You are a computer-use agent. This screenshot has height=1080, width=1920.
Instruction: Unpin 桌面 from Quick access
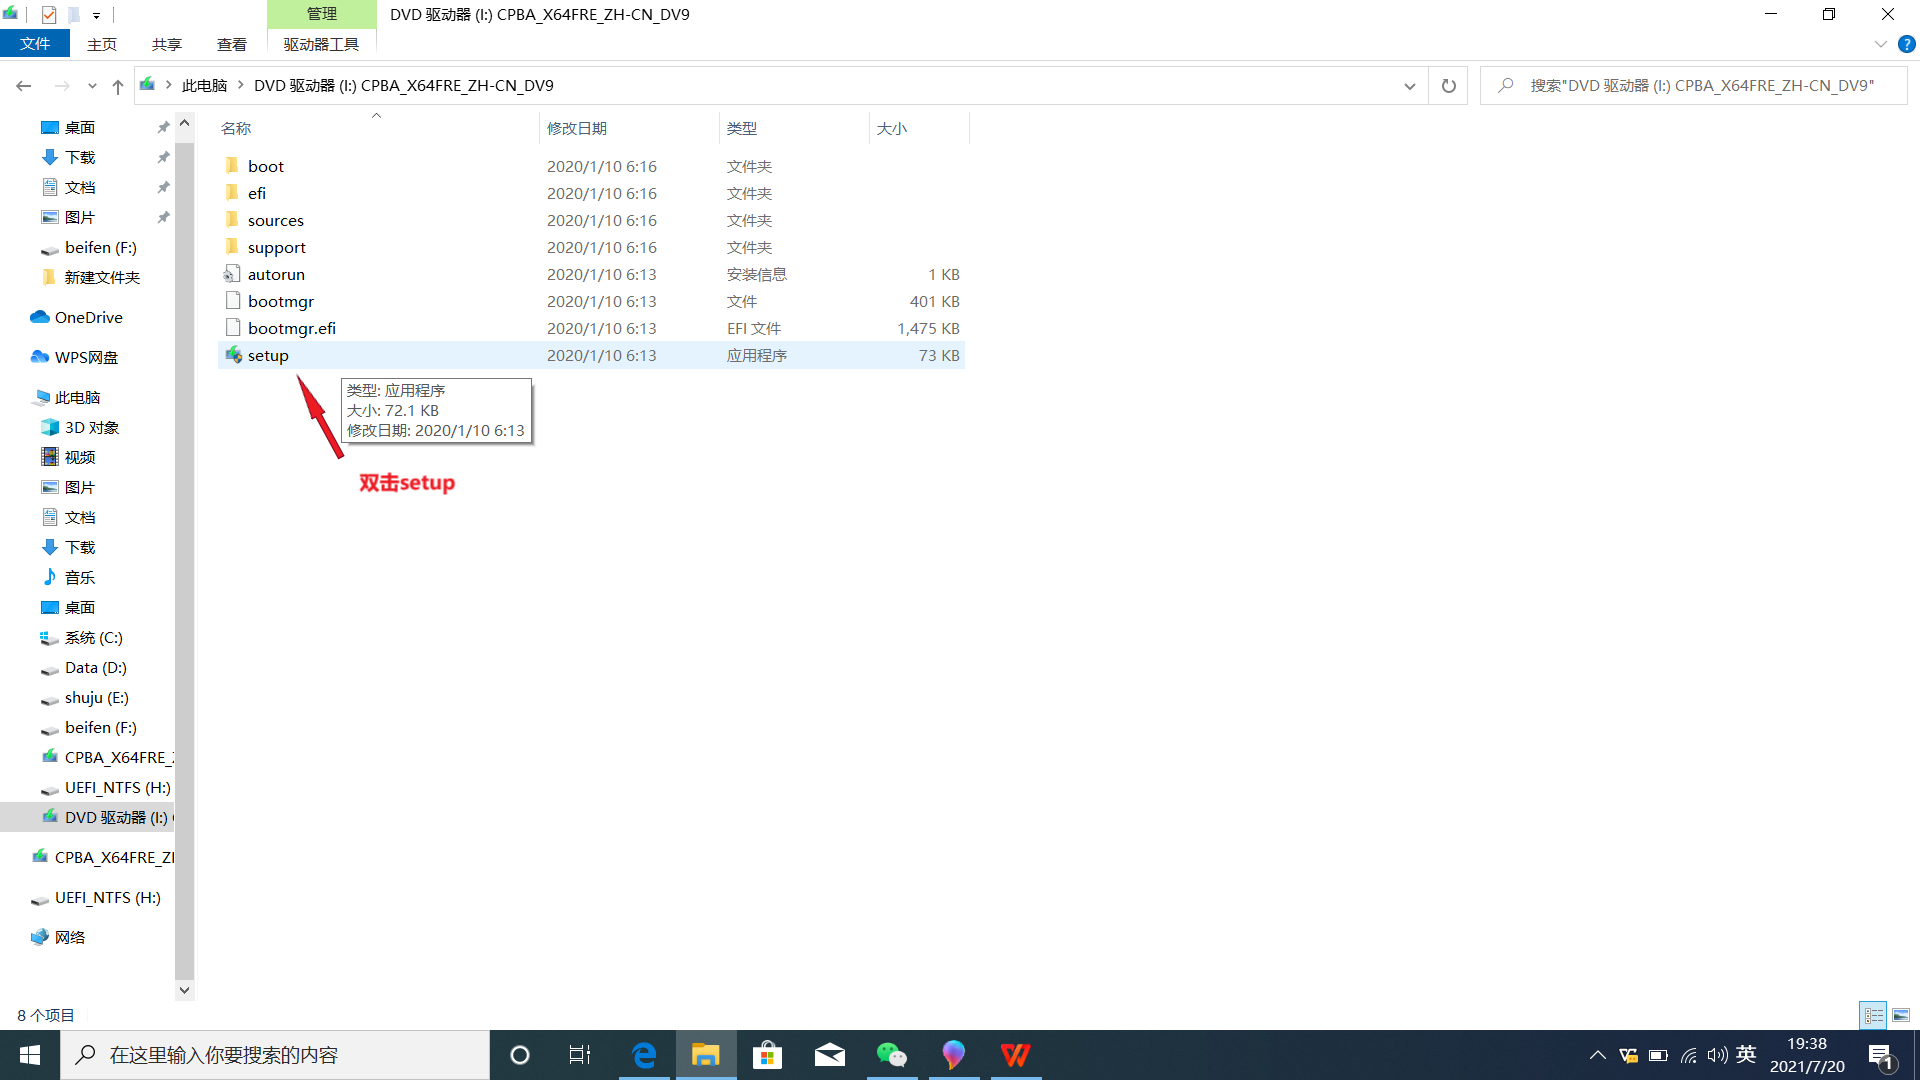[x=163, y=127]
